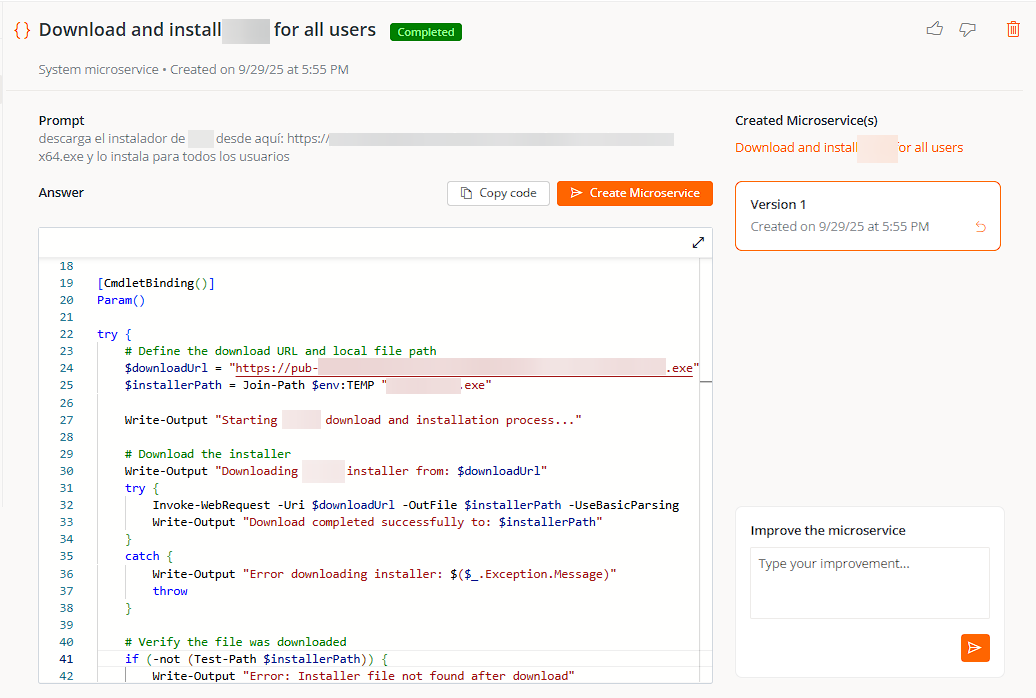Delete this microservice with the trash icon
The image size is (1036, 698).
coord(1013,29)
